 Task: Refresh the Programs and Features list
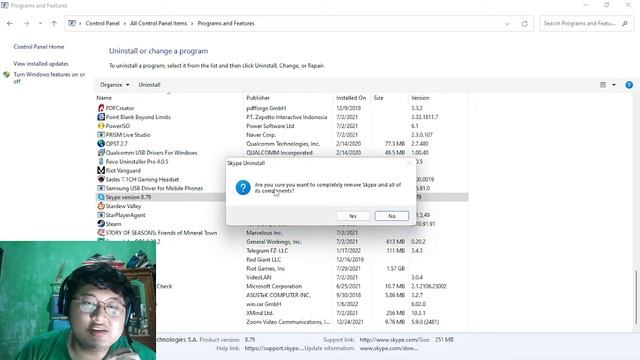pyautogui.click(x=524, y=24)
